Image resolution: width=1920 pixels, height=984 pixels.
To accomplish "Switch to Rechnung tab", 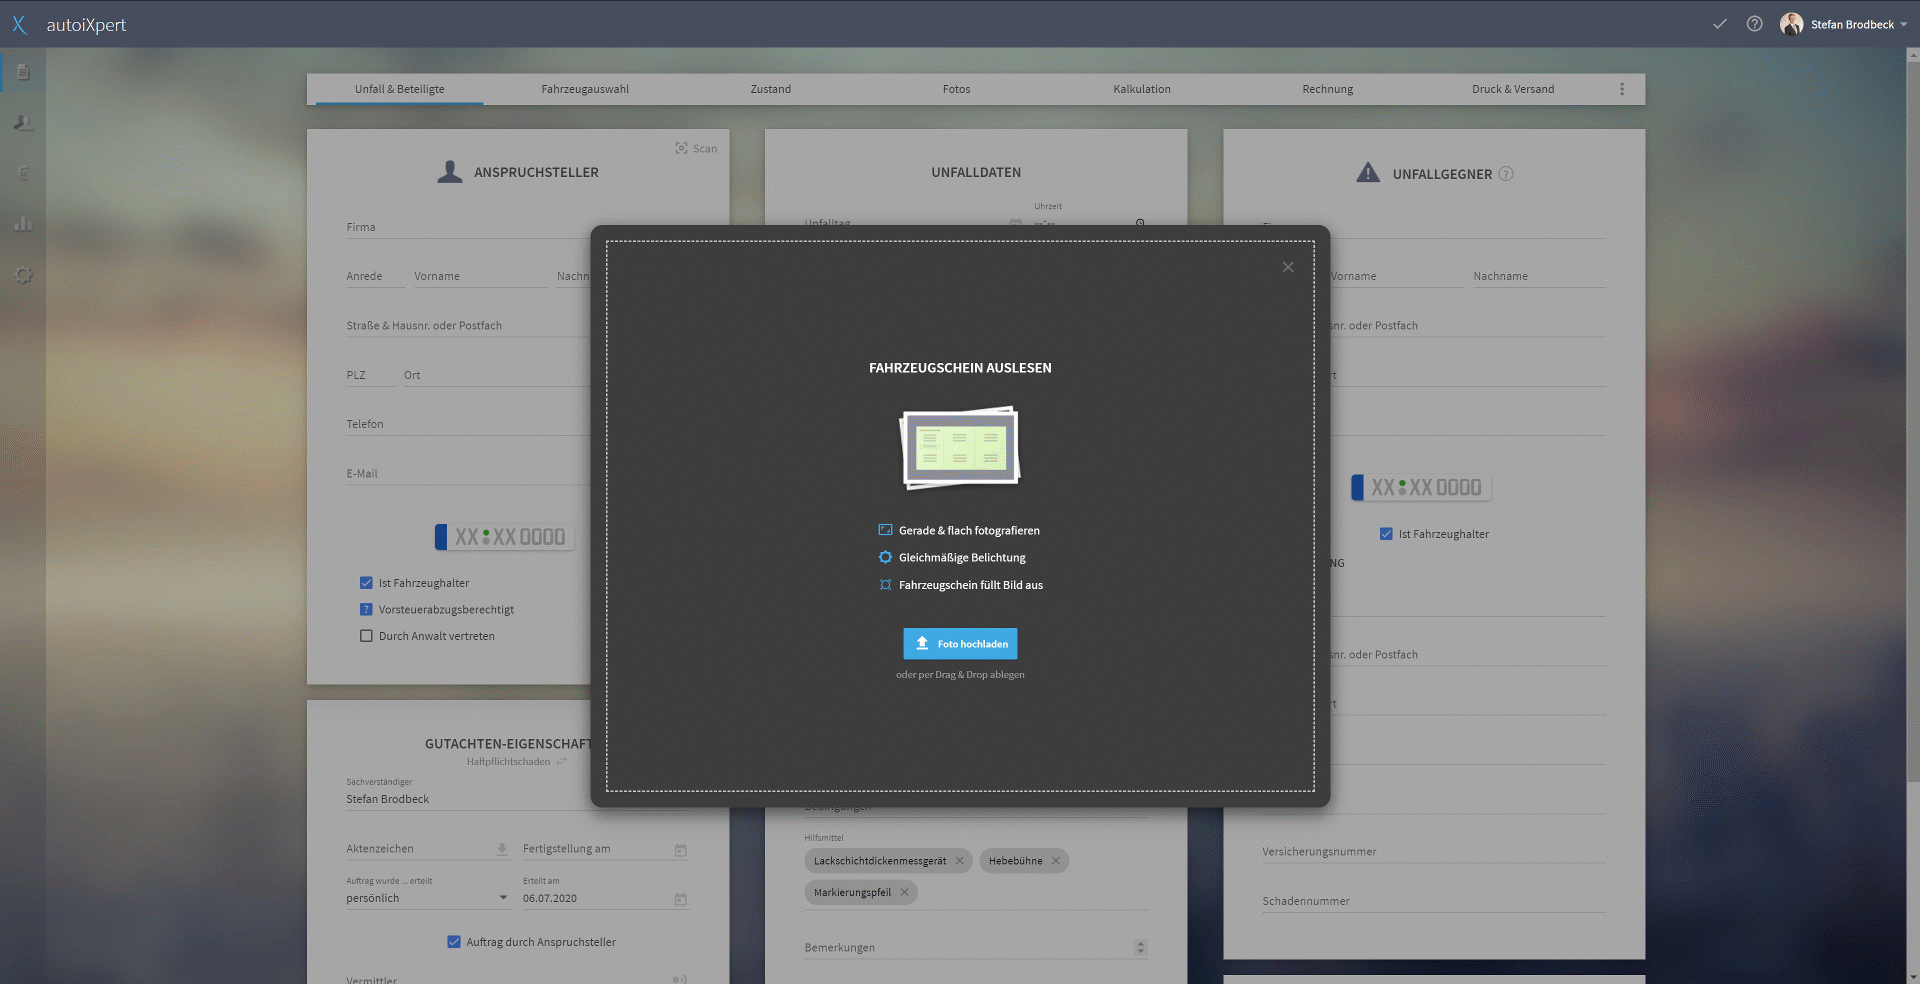I will [x=1328, y=89].
